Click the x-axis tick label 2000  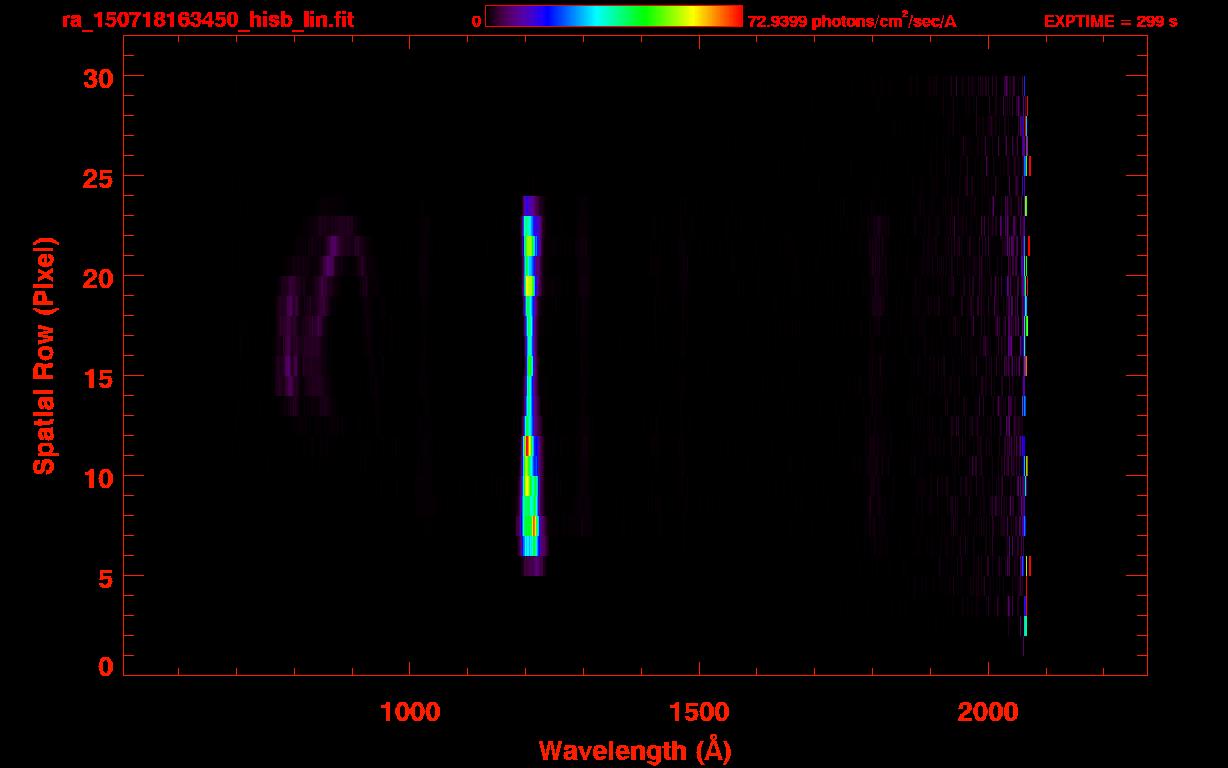pyautogui.click(x=988, y=712)
